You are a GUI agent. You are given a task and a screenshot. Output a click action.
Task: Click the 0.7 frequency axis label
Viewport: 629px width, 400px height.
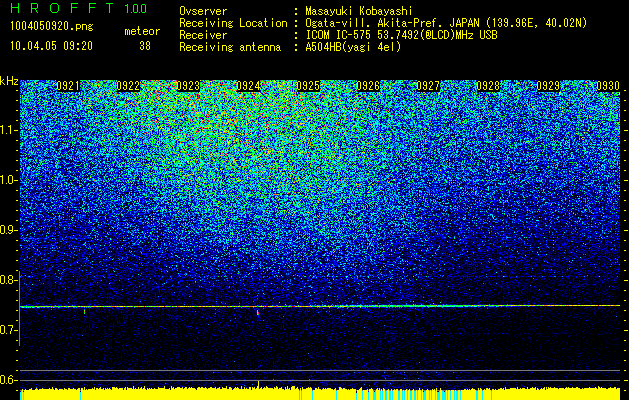point(7,330)
